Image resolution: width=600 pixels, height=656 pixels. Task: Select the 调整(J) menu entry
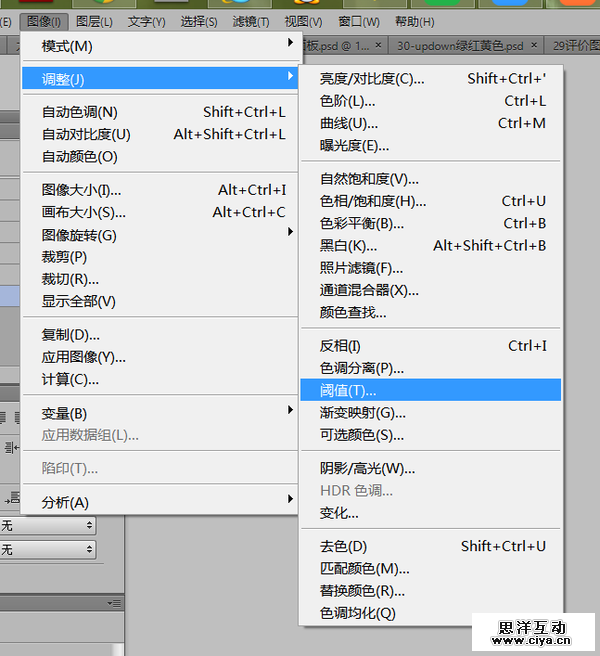pos(160,78)
